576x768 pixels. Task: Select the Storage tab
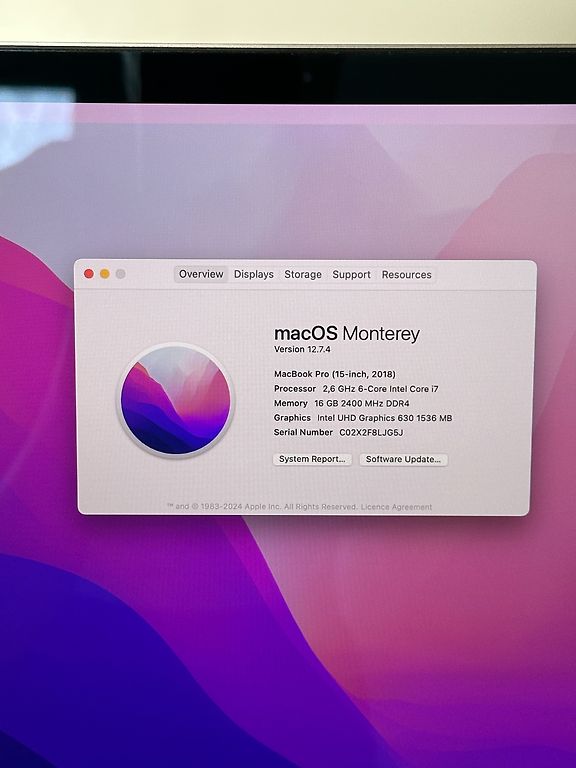303,275
